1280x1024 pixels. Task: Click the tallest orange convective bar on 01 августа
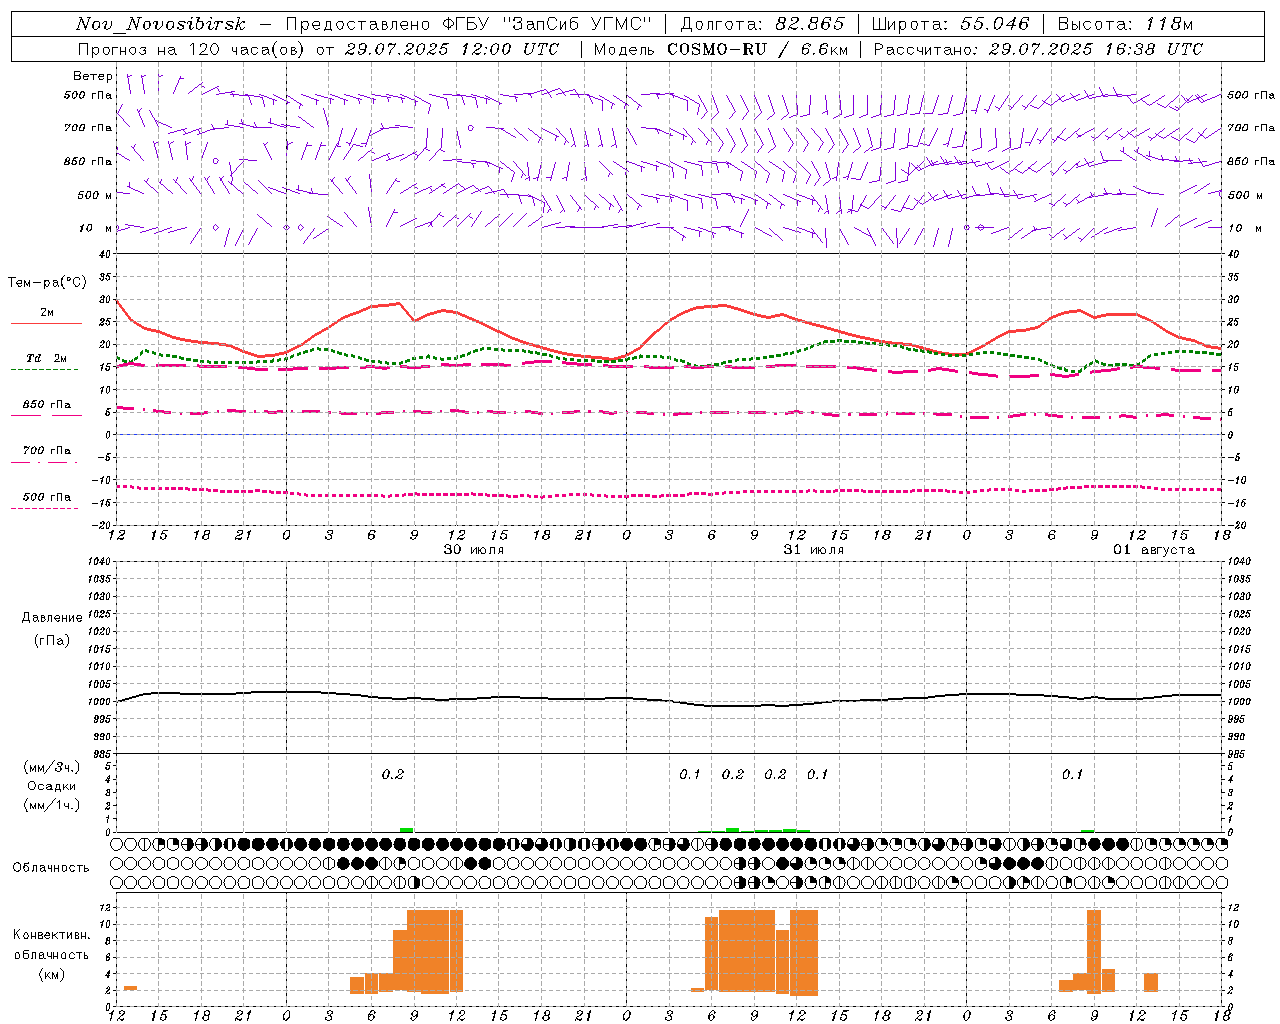(x=1094, y=951)
